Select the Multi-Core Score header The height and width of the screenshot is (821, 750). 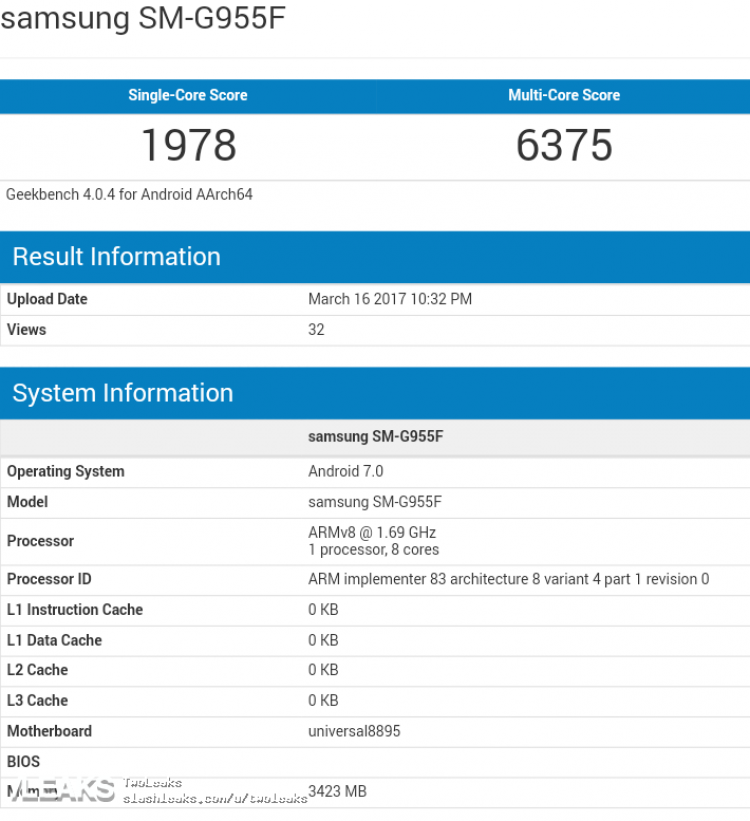pyautogui.click(x=563, y=95)
